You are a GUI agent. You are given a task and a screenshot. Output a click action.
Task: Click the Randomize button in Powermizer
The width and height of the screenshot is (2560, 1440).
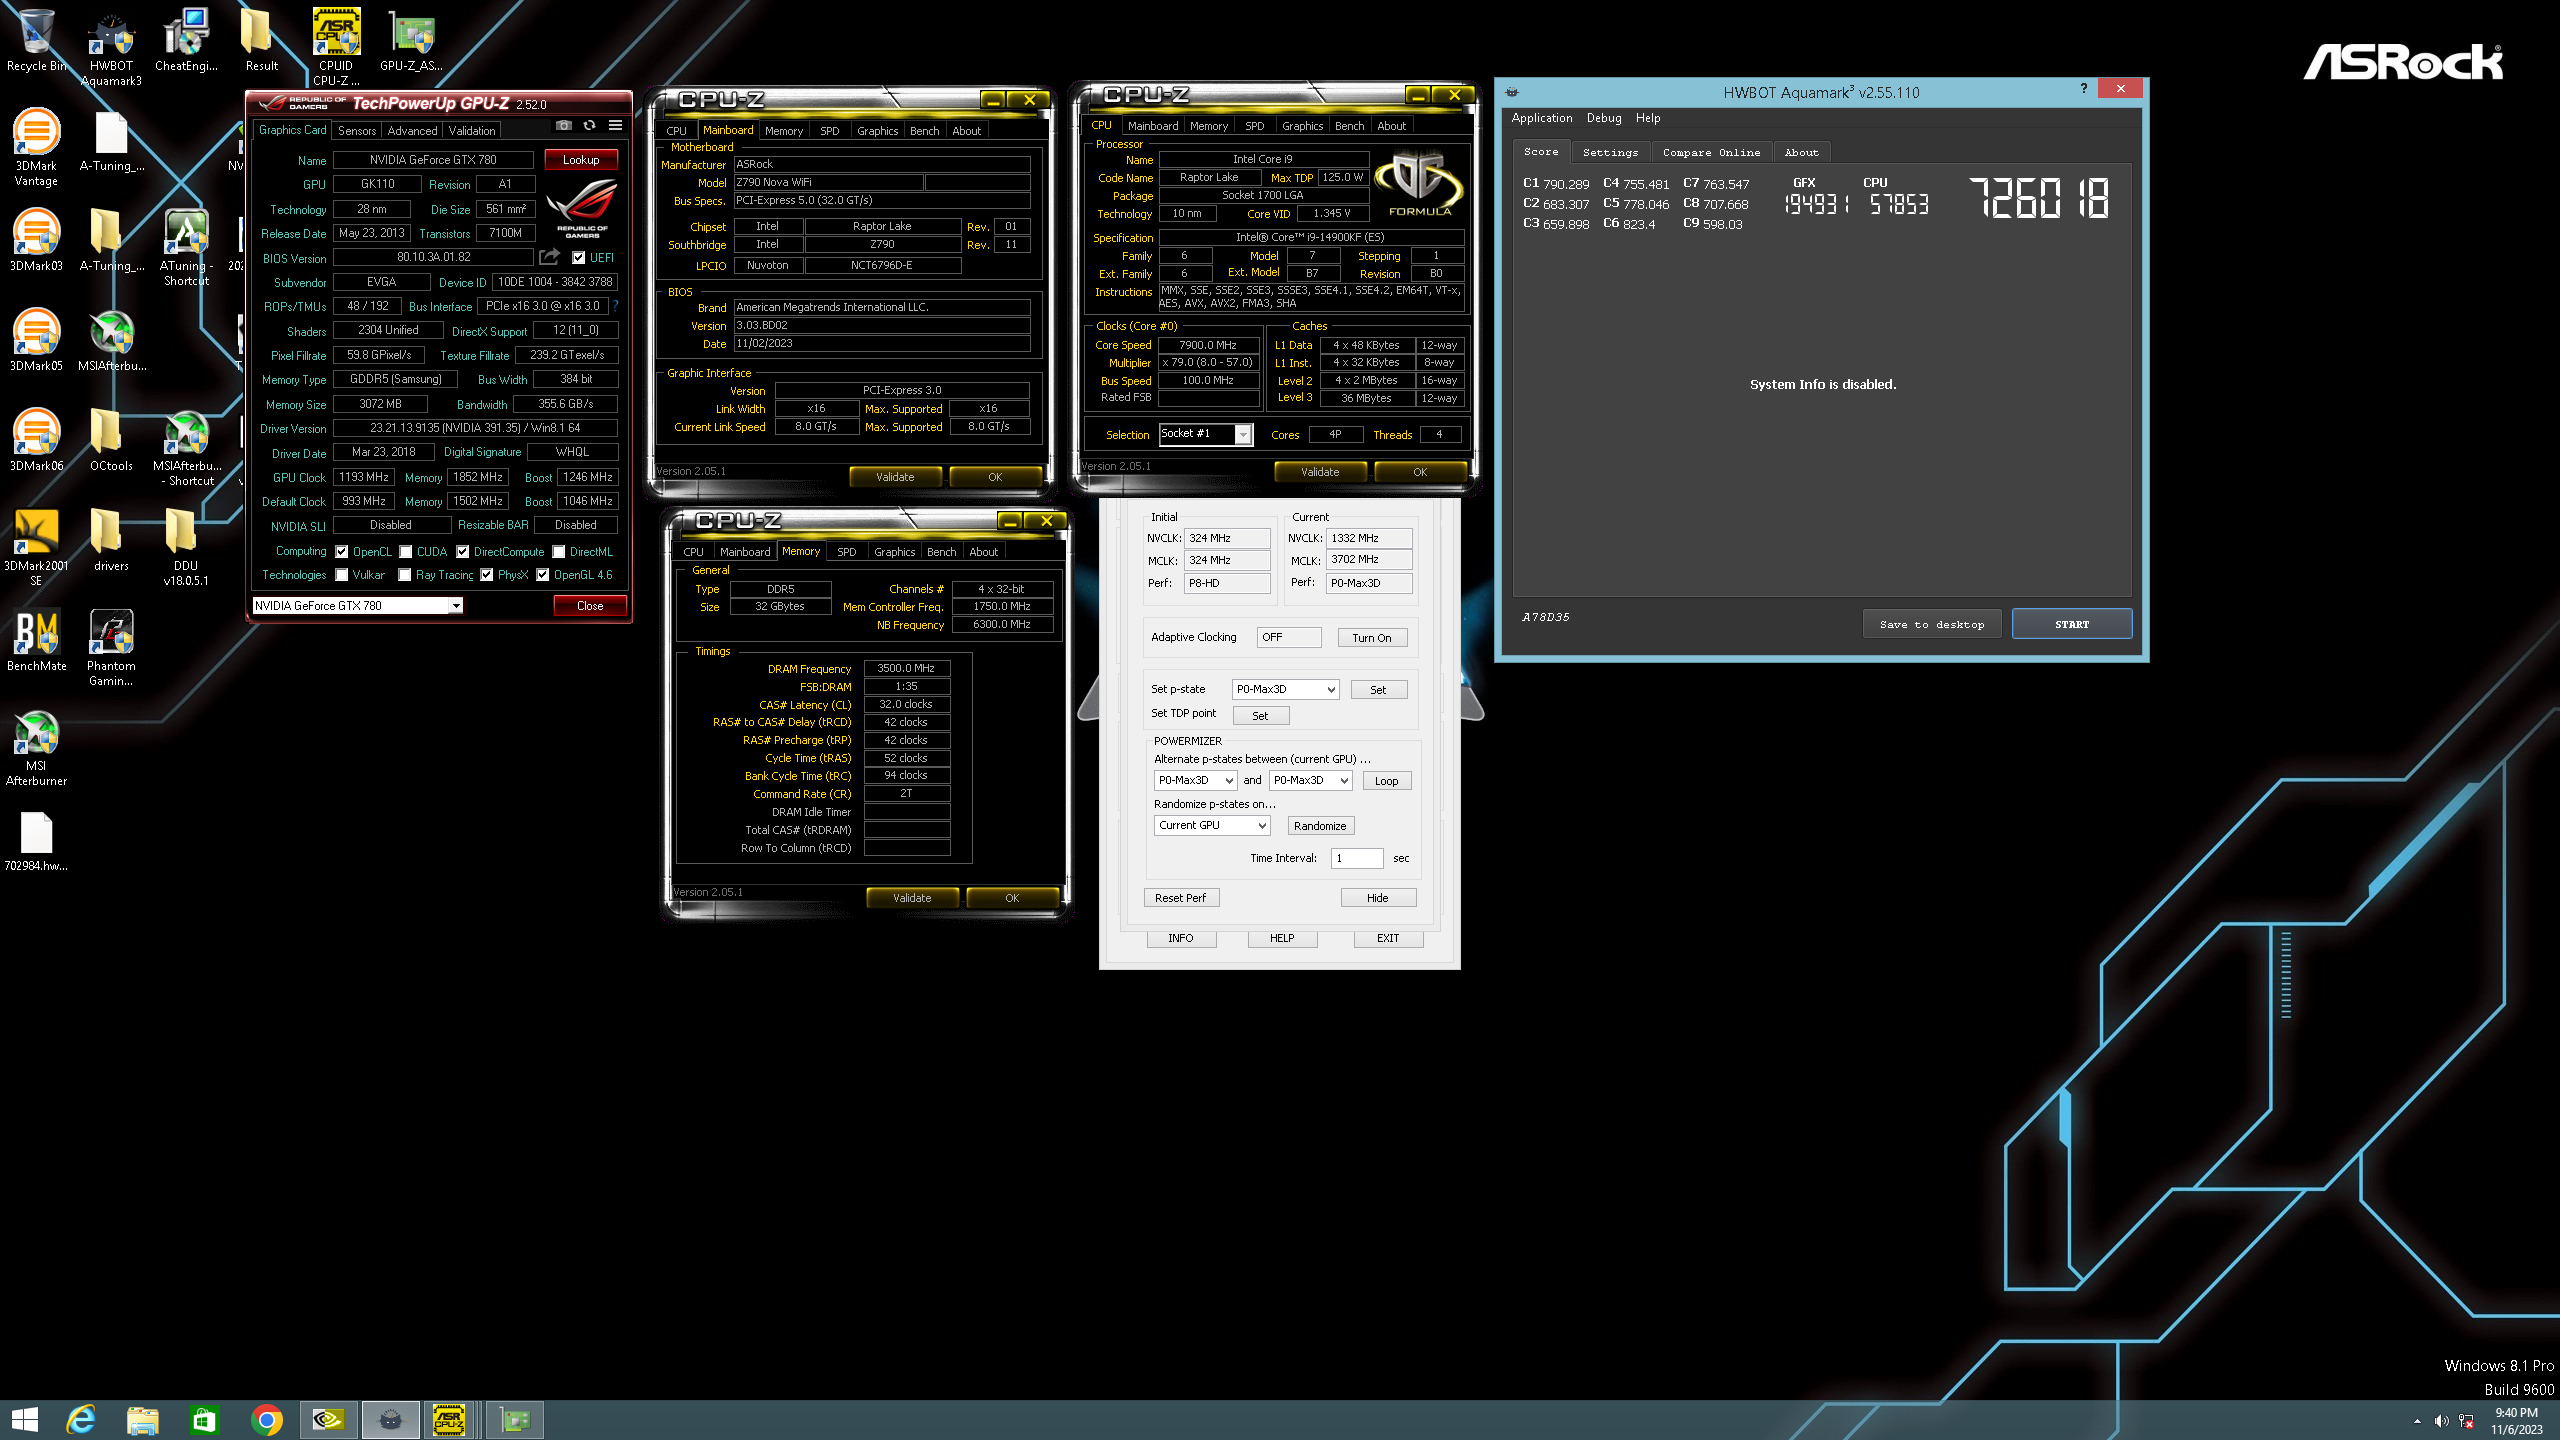(x=1320, y=825)
